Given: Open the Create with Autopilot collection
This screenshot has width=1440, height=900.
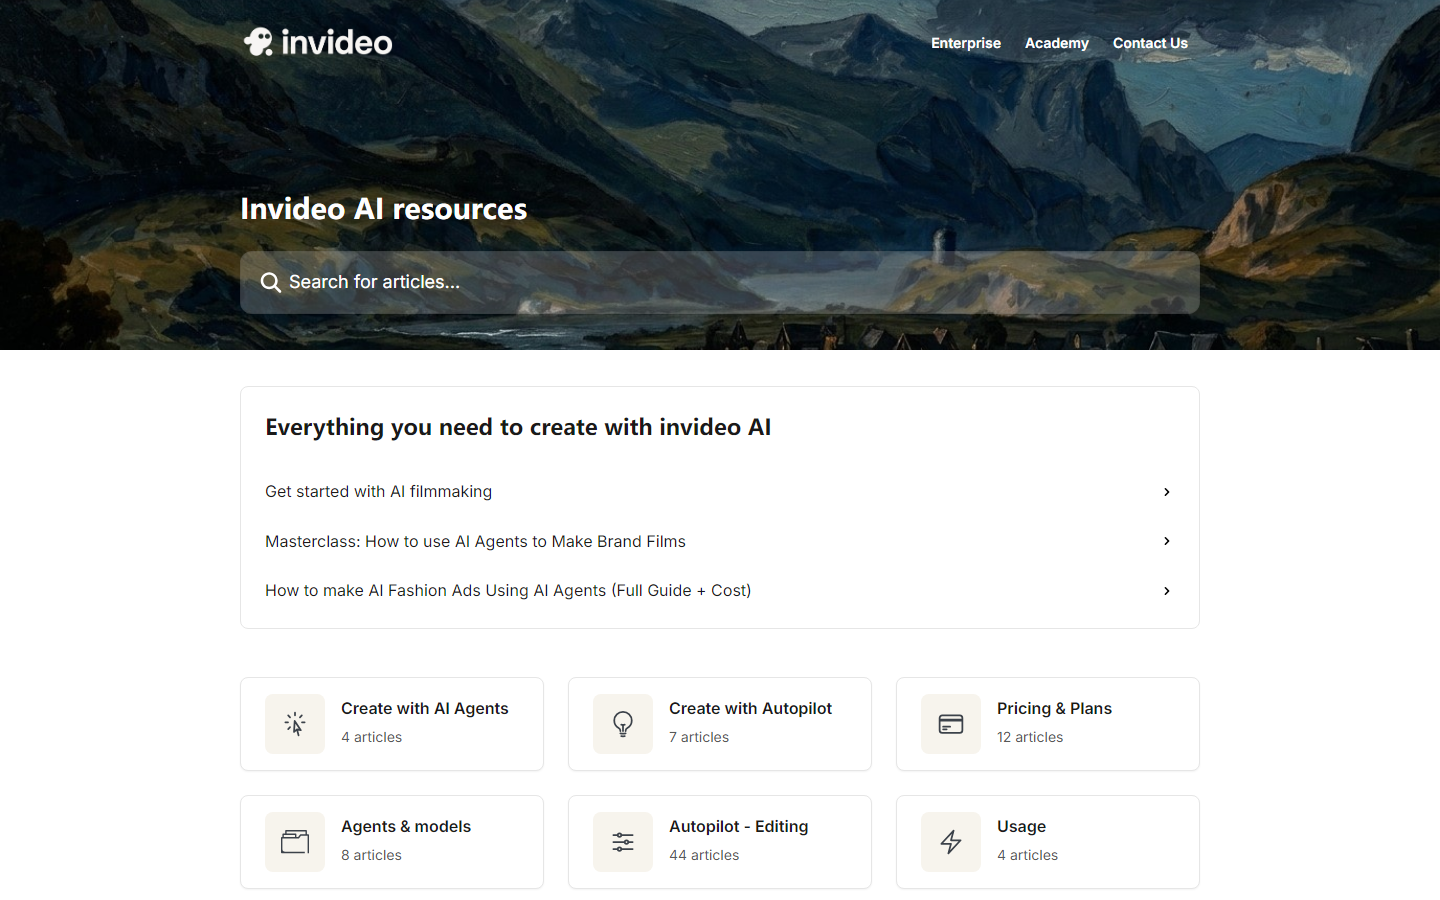Looking at the screenshot, I should (x=720, y=724).
